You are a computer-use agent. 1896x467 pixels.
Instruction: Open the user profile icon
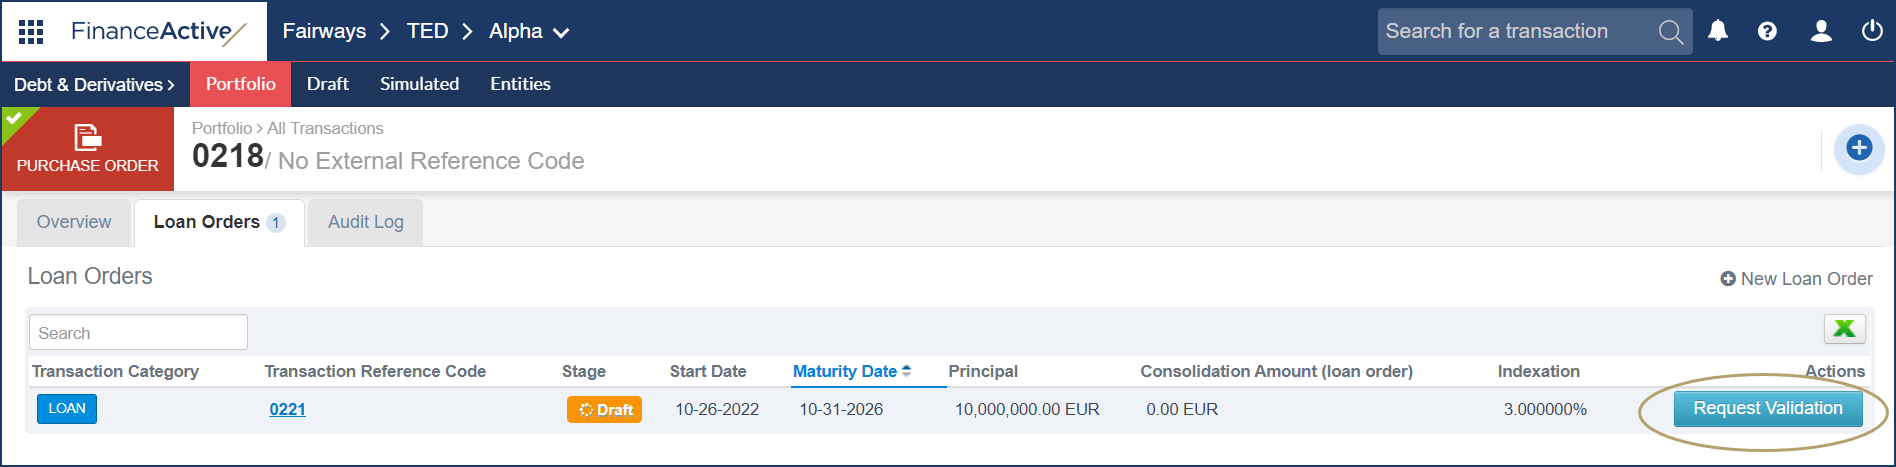coord(1821,31)
